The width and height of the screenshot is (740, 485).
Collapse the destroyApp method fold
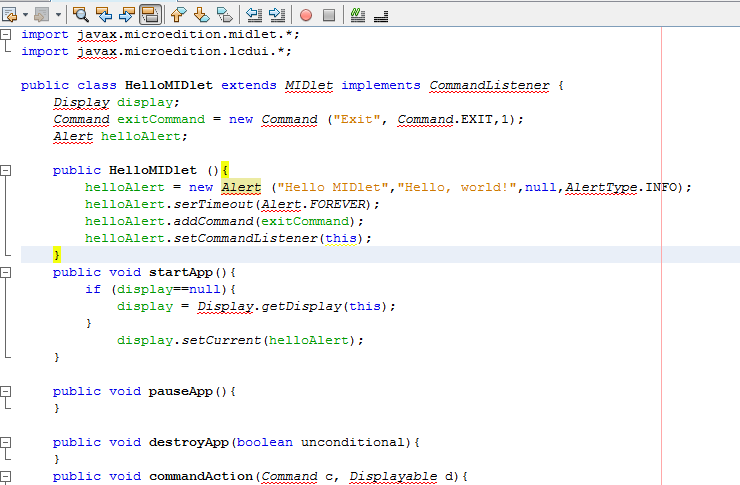(5, 442)
